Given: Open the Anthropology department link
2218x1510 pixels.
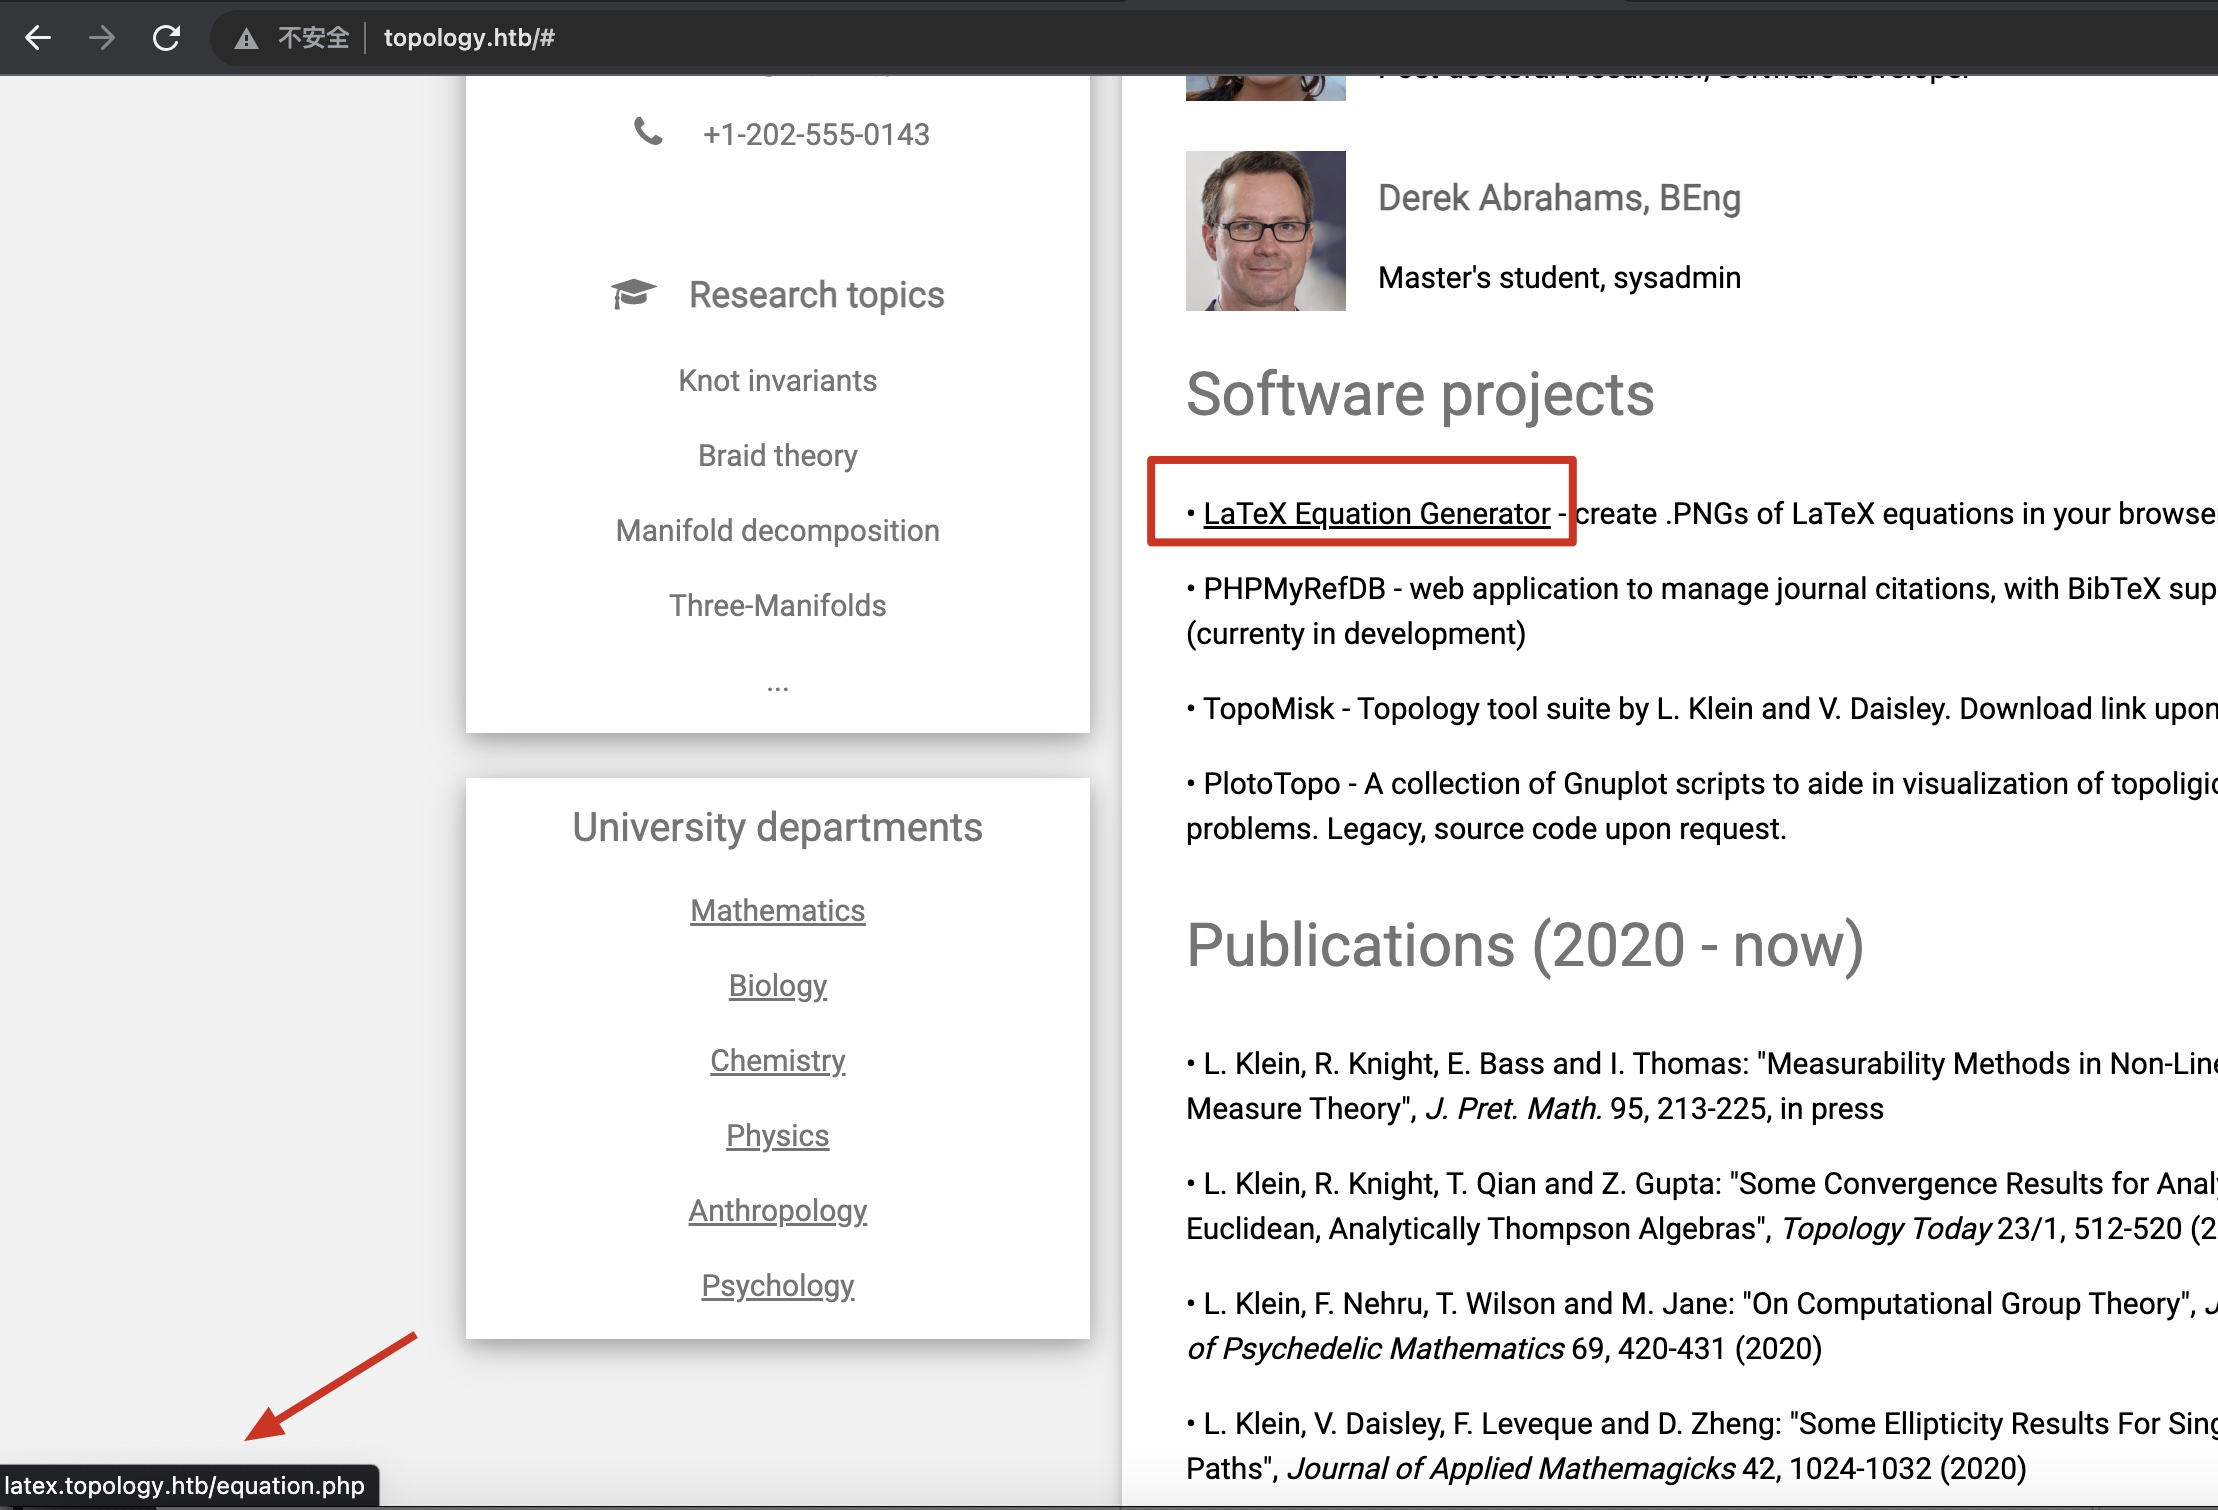Looking at the screenshot, I should pyautogui.click(x=777, y=1210).
